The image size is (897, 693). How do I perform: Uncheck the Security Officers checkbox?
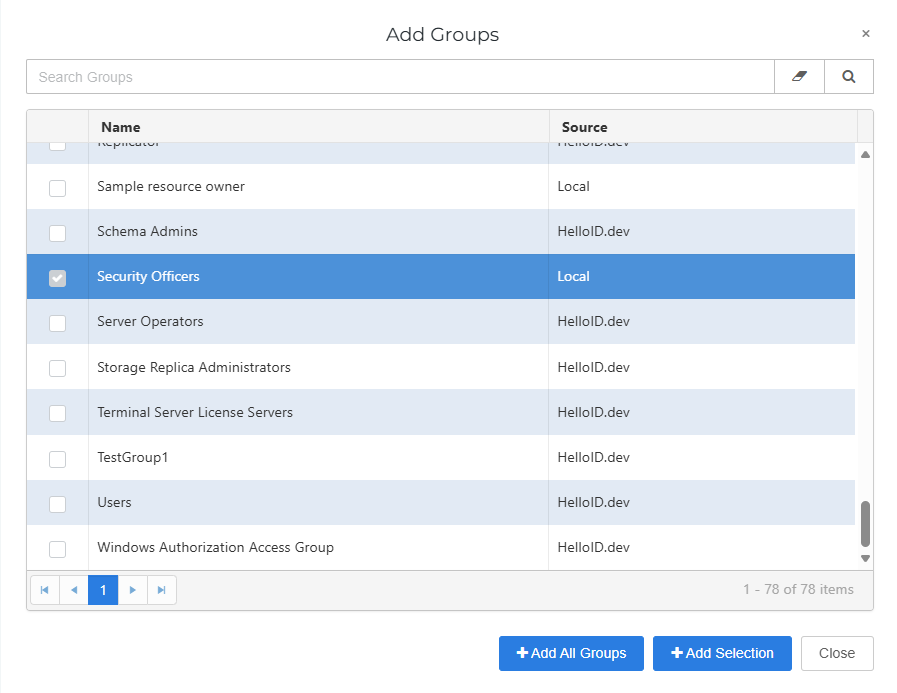(58, 278)
